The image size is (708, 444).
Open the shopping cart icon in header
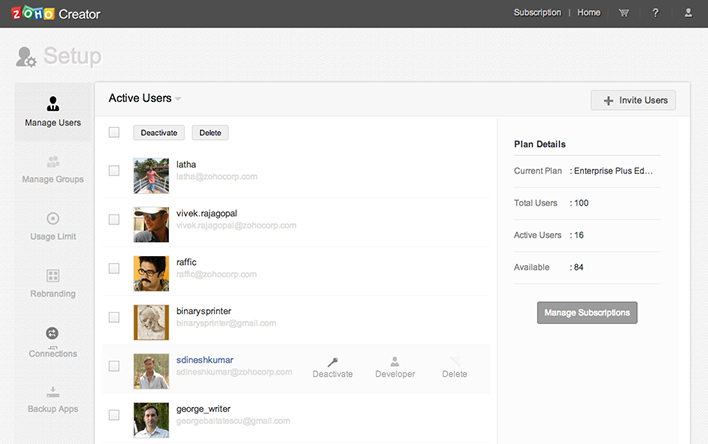click(624, 13)
